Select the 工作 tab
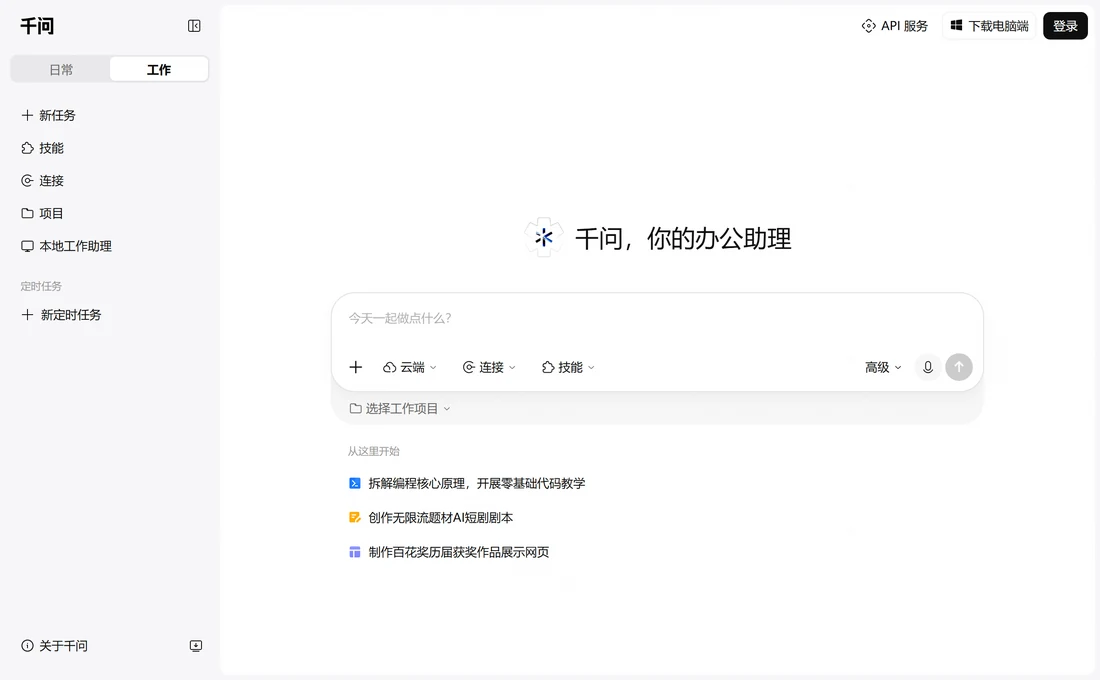 coord(159,69)
